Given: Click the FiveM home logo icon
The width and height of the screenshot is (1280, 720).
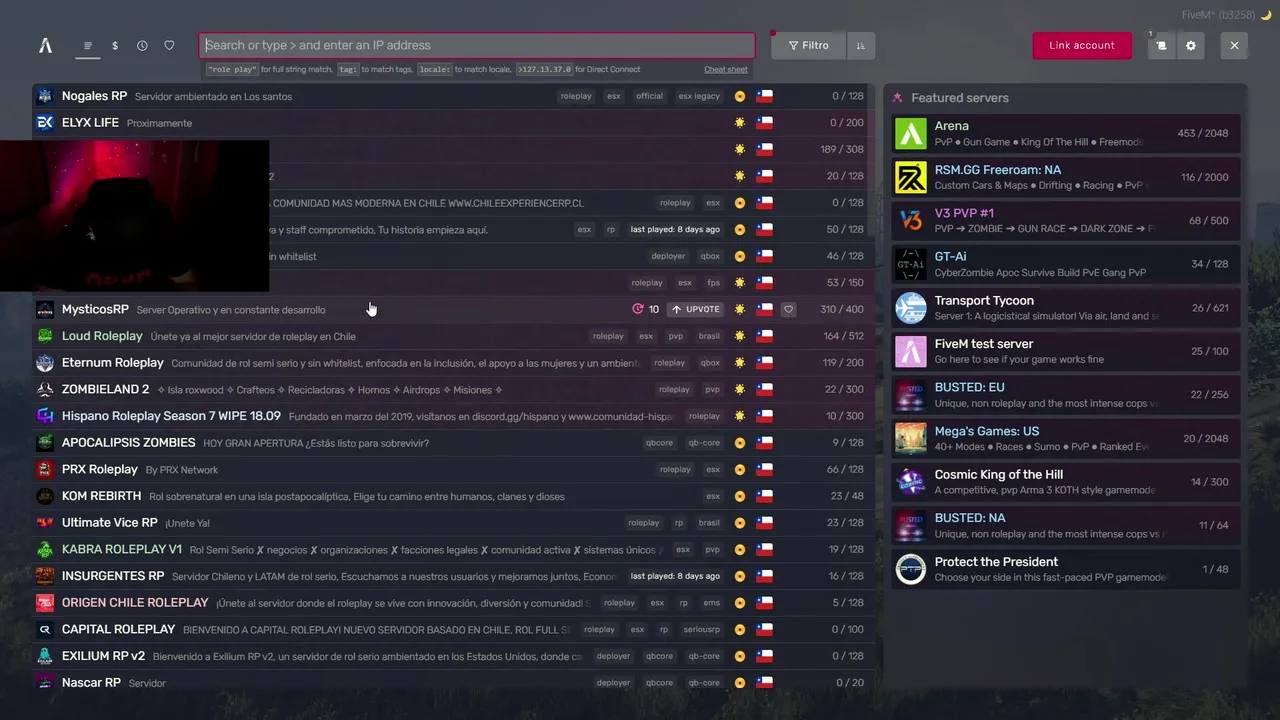Looking at the screenshot, I should coord(45,45).
